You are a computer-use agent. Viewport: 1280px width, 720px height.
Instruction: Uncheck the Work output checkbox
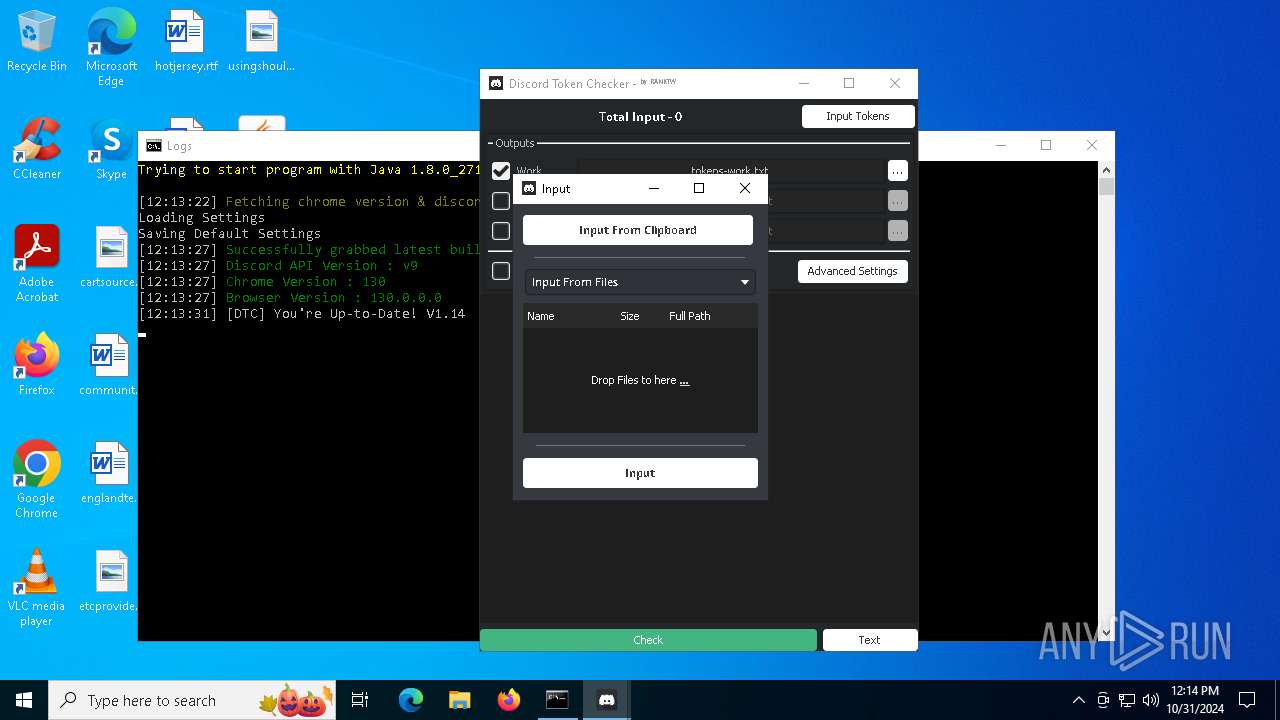click(x=501, y=171)
